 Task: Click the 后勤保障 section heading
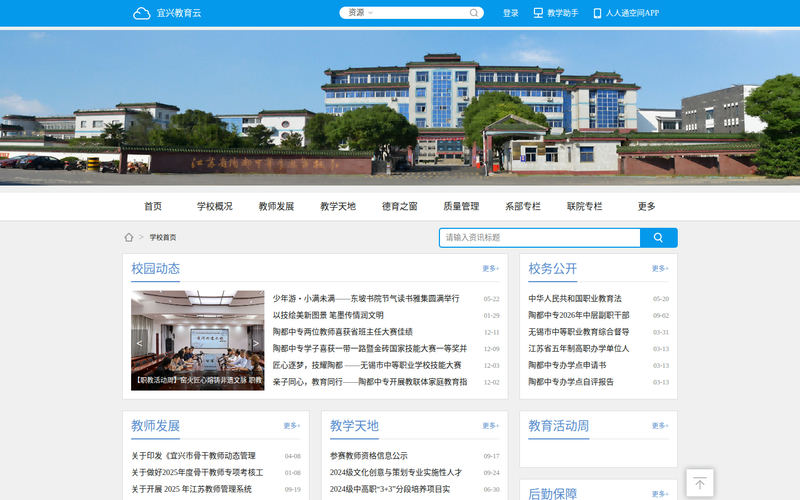pyautogui.click(x=553, y=493)
